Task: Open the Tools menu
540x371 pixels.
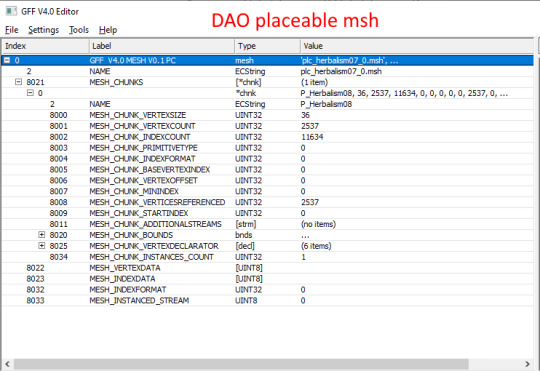Action: pyautogui.click(x=79, y=30)
